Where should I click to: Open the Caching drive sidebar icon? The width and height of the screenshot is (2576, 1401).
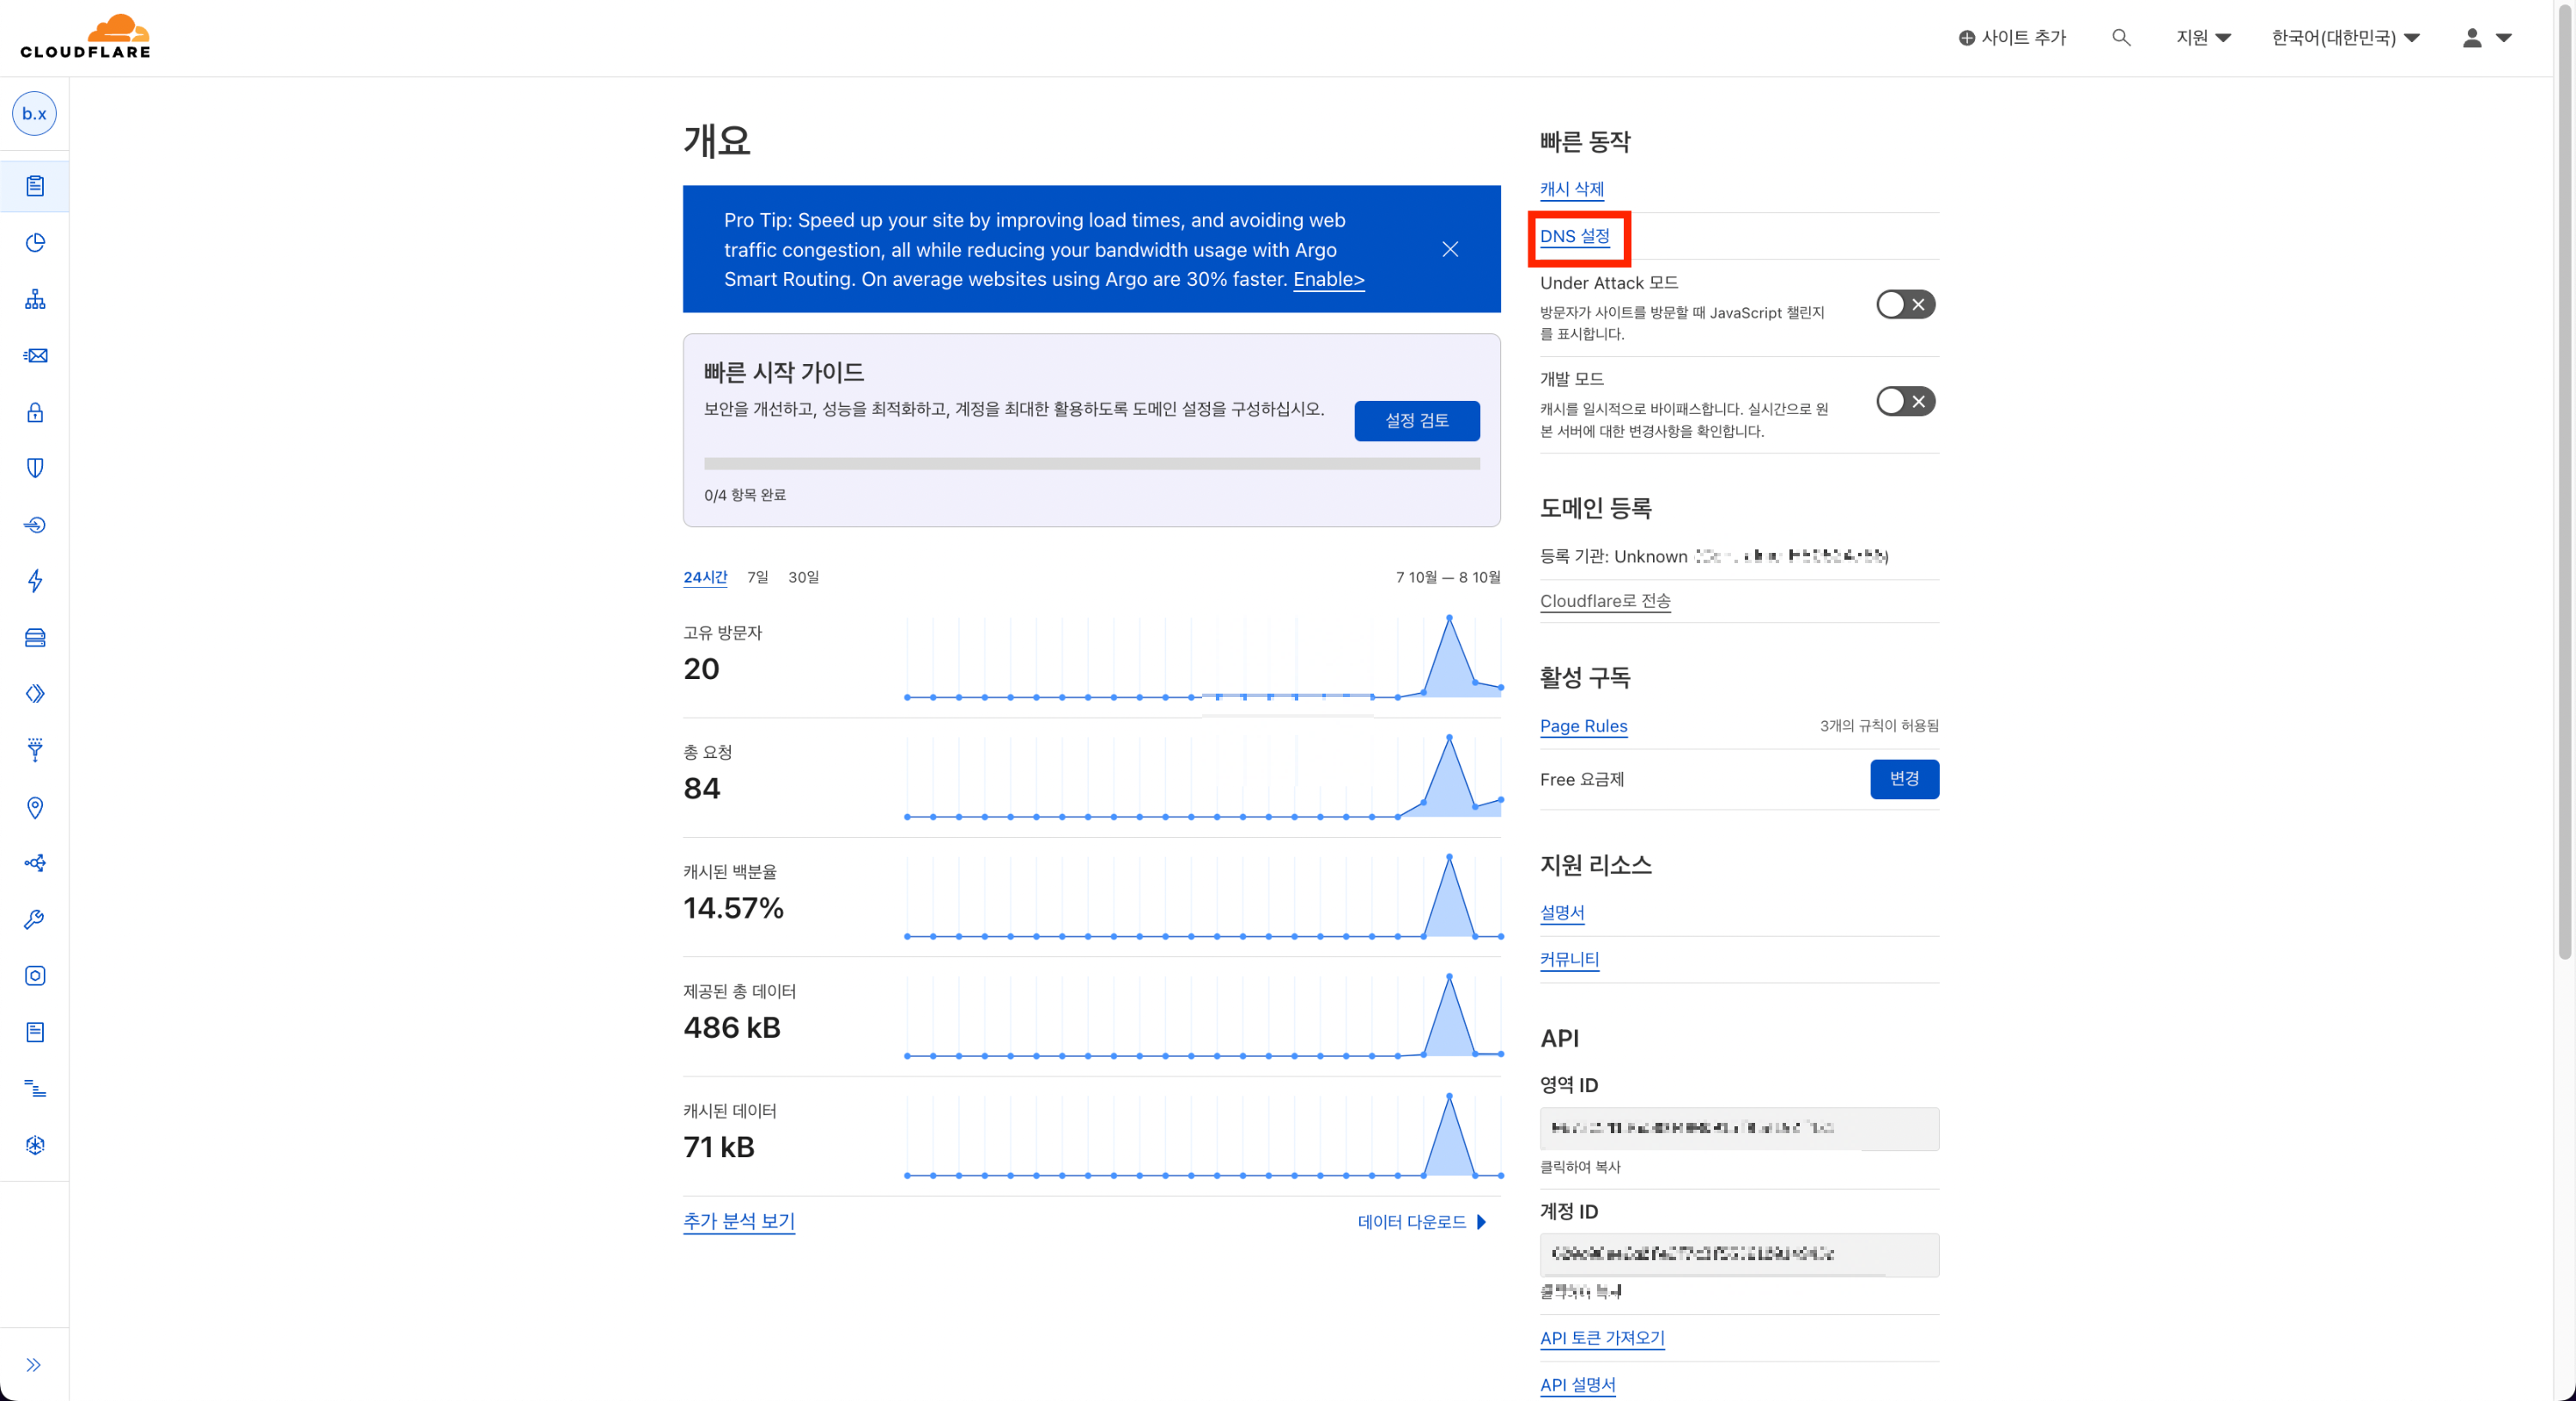click(35, 638)
